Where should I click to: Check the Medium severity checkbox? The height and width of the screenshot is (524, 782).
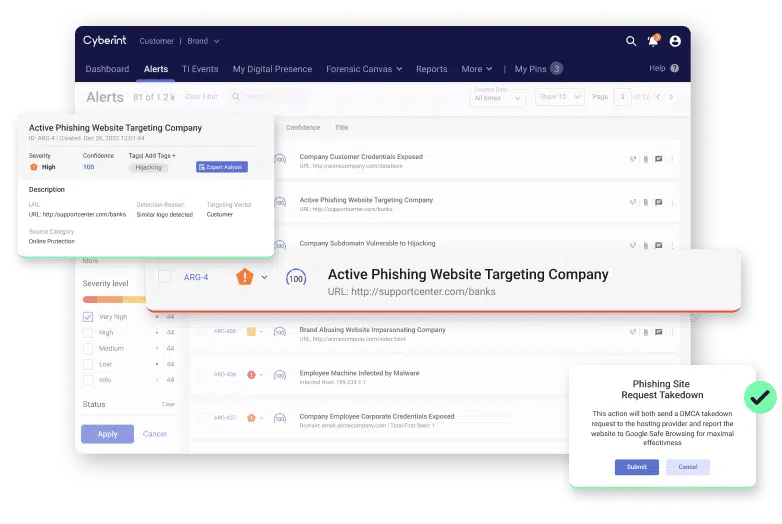pos(88,349)
